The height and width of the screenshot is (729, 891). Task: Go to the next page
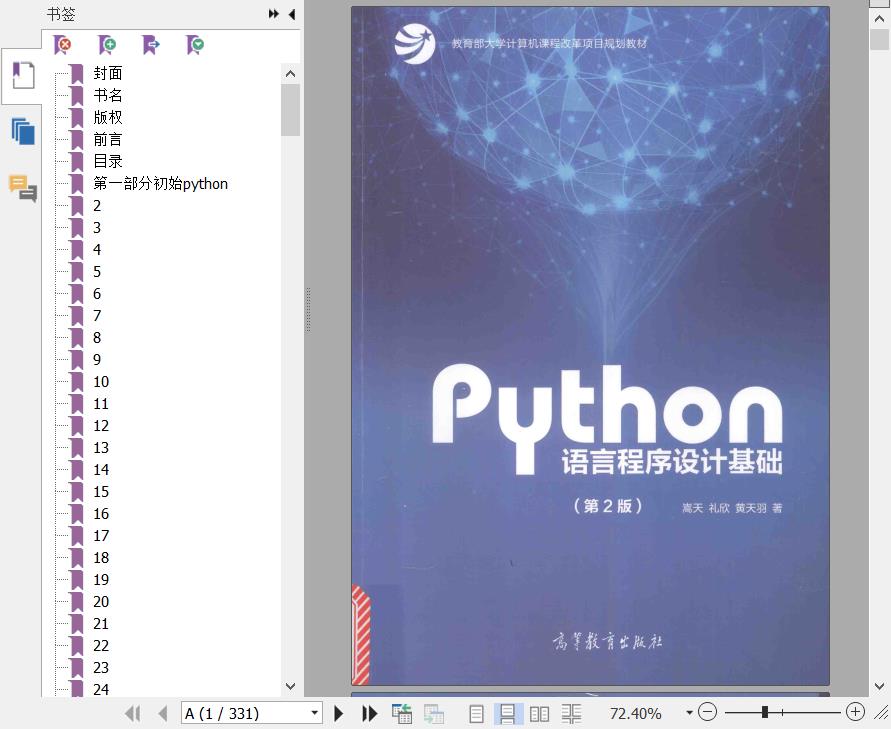339,713
